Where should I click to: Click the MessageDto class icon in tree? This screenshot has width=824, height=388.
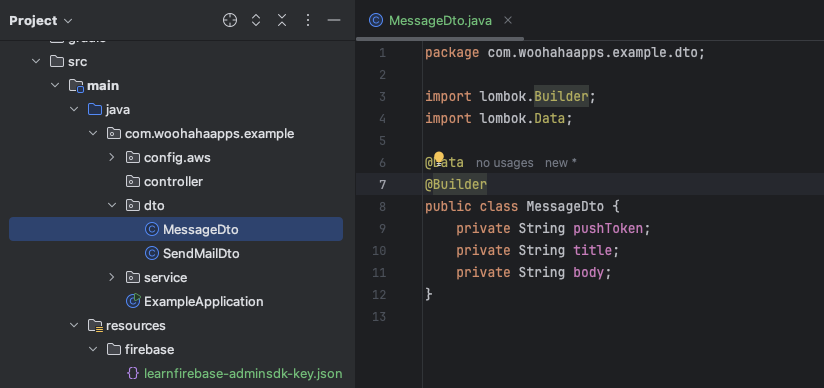click(x=151, y=229)
